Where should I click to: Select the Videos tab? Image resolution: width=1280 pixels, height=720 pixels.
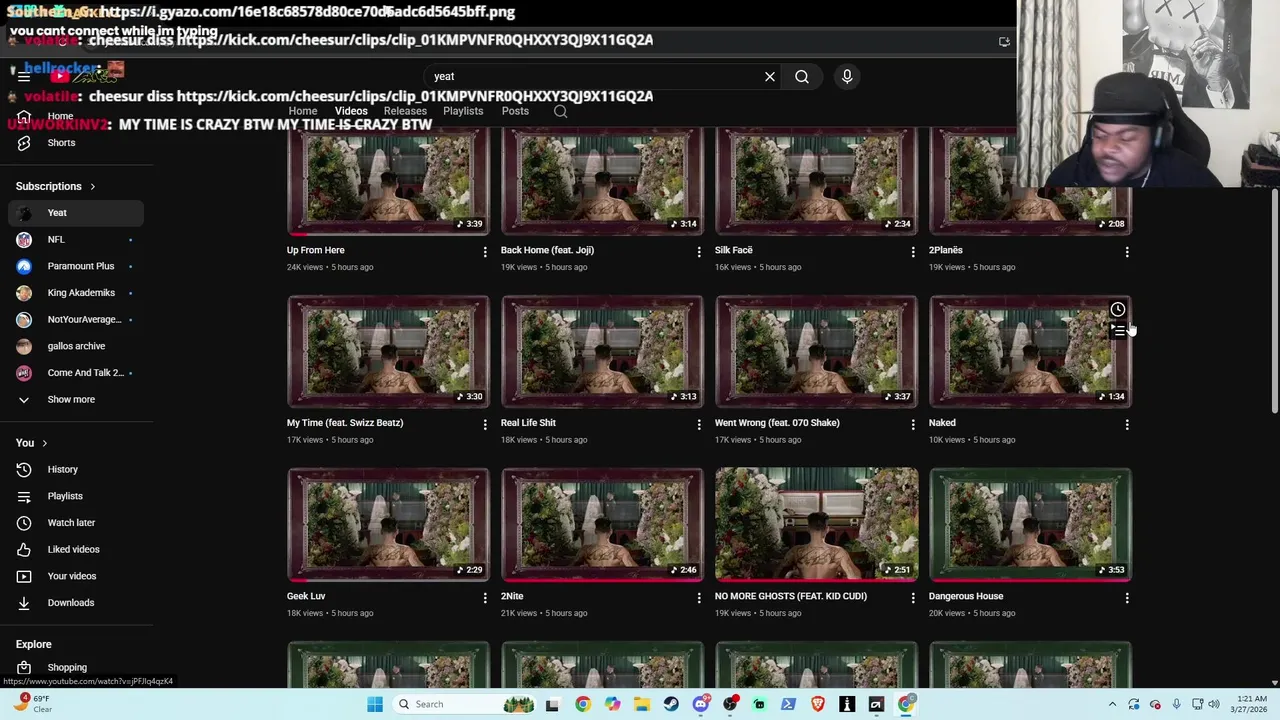tap(351, 111)
